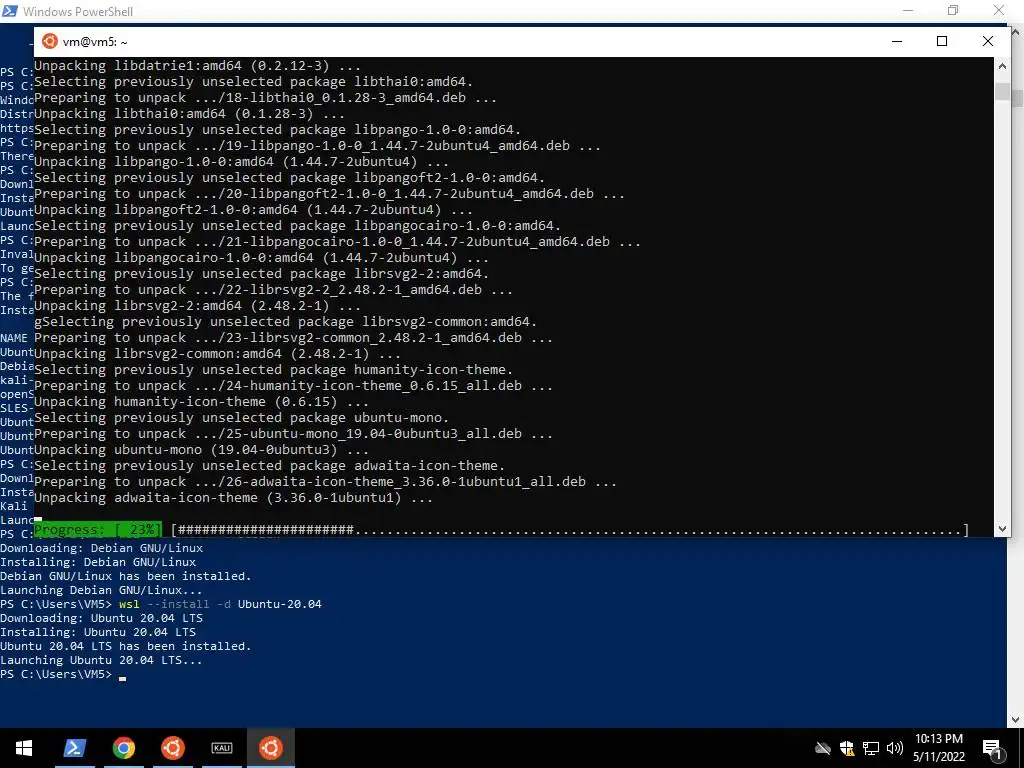Click "Unpacking libdatrie1:amd64" line

(197, 66)
